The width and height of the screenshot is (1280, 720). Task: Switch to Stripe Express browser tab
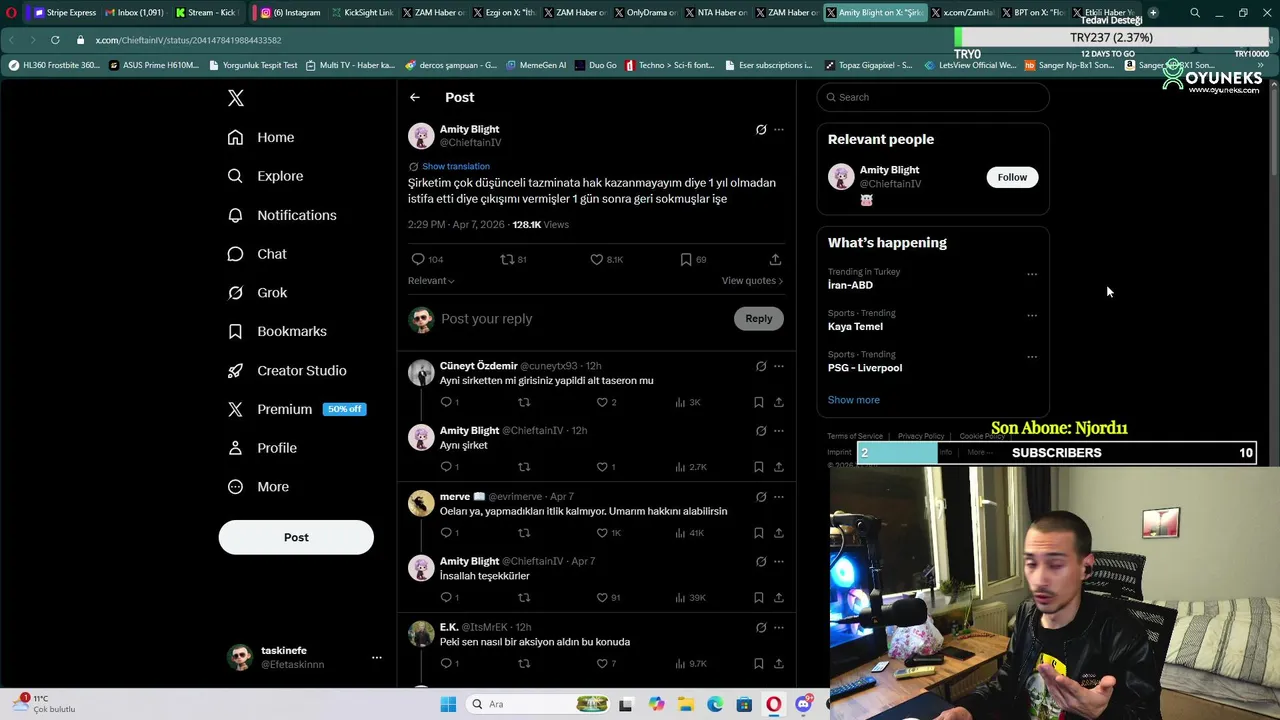point(65,13)
